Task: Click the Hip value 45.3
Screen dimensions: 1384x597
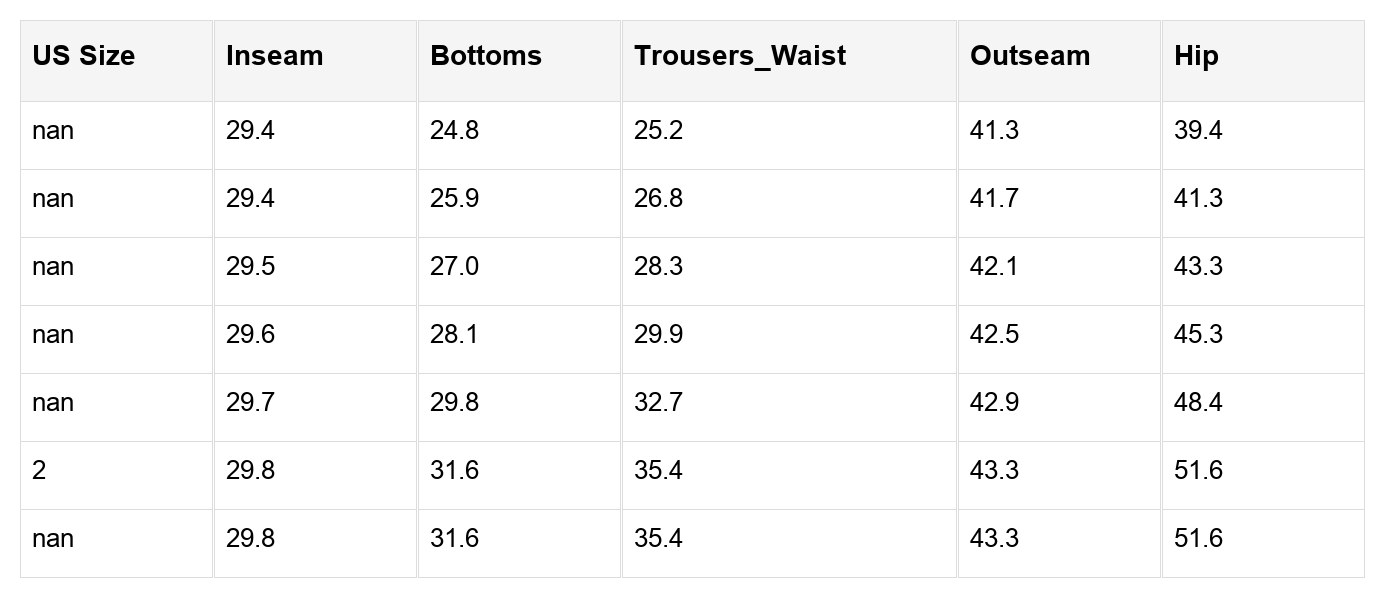Action: (1199, 335)
